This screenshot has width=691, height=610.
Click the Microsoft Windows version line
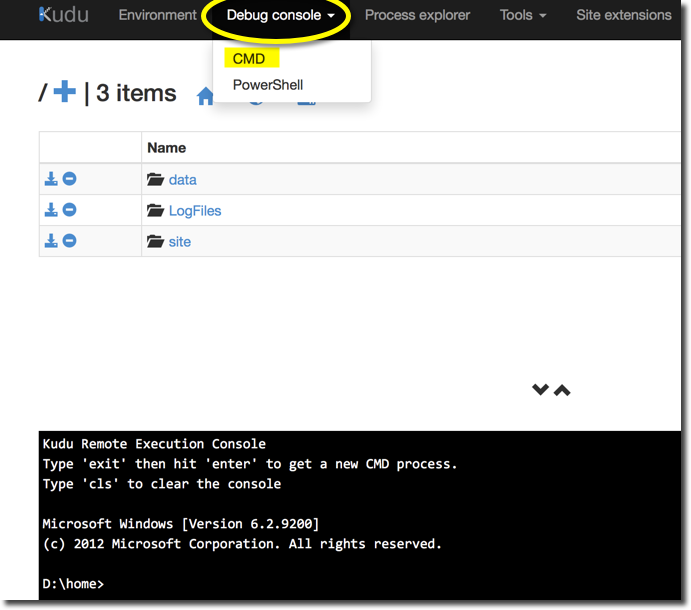(181, 524)
